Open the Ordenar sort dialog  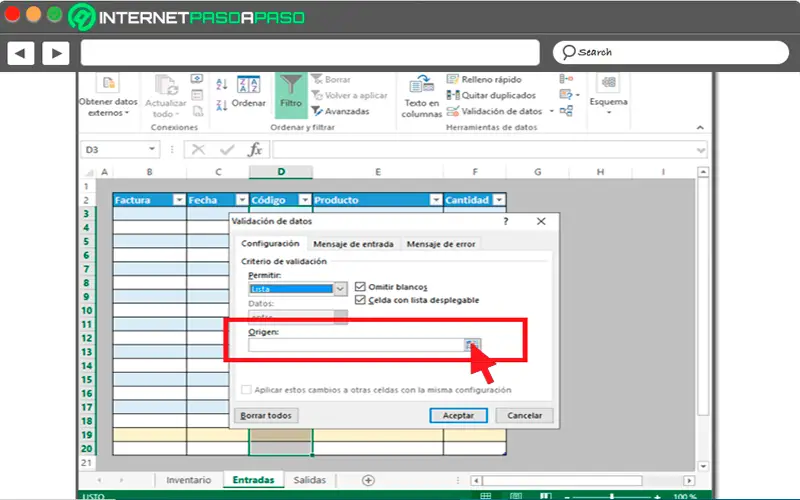pyautogui.click(x=248, y=92)
